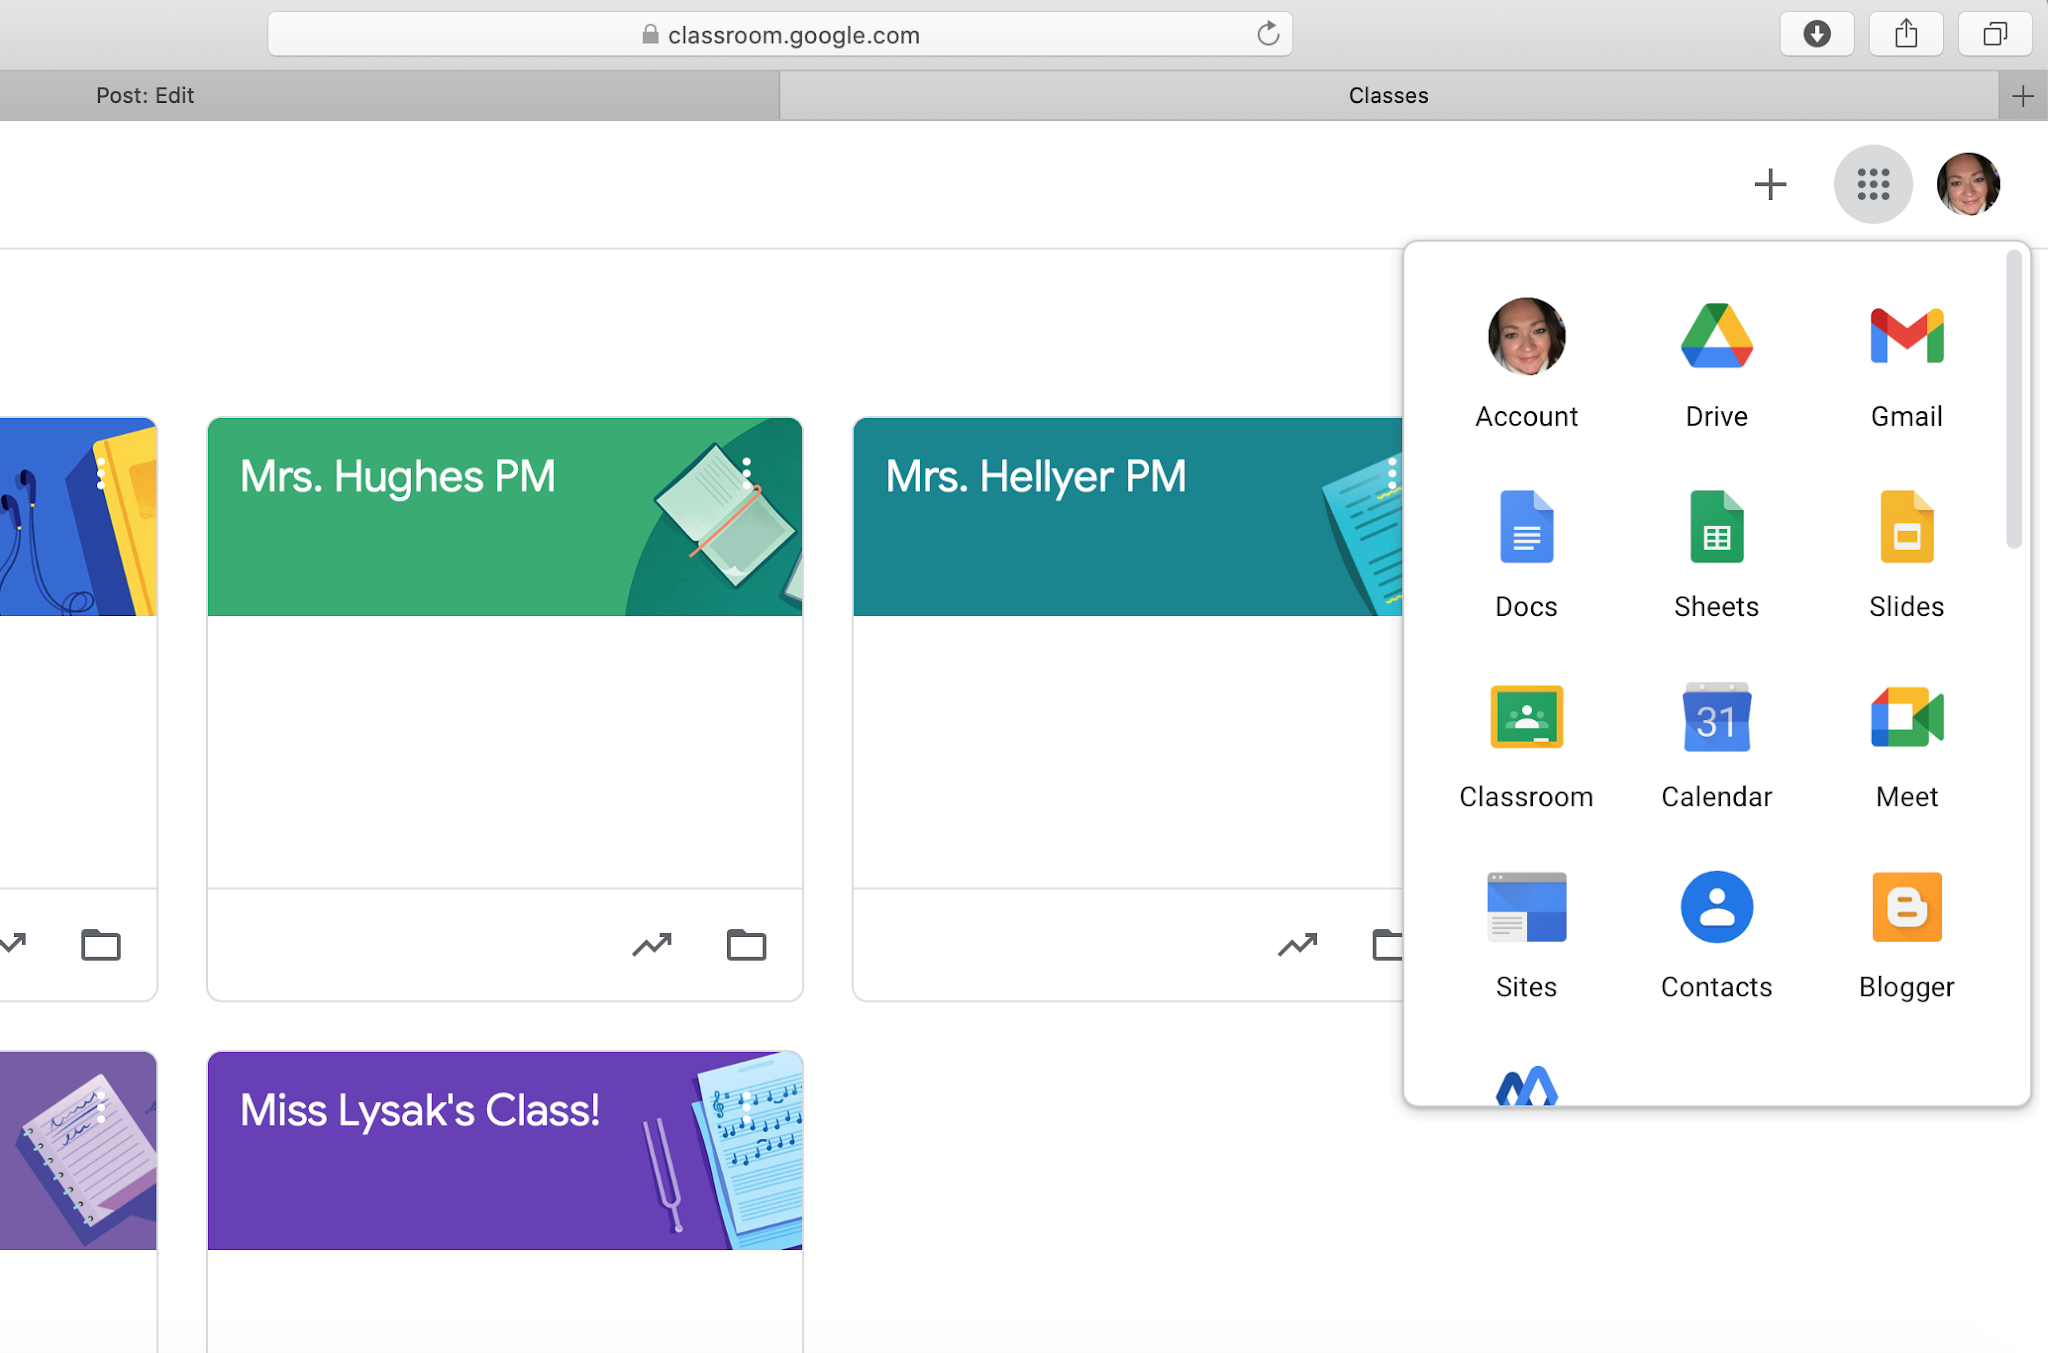Screen dimensions: 2048x1353
Task: Open the three-dot menu on Mrs. Hellyer PM card
Action: (x=1392, y=473)
